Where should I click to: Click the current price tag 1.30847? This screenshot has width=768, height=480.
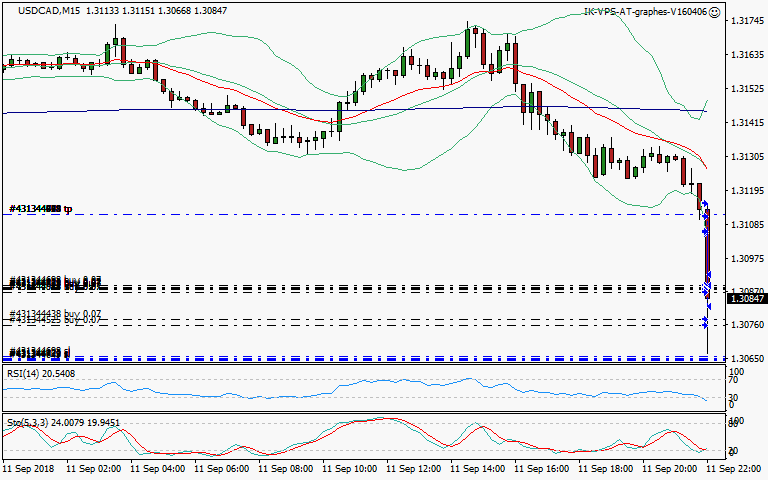(x=747, y=298)
